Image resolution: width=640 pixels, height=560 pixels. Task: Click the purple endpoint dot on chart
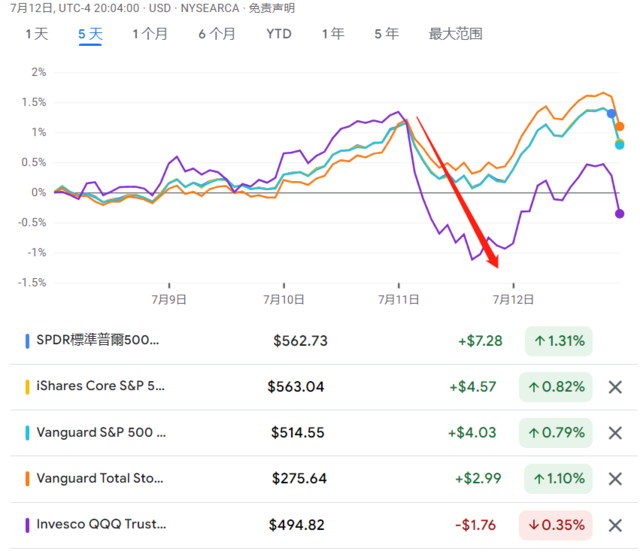tap(620, 213)
